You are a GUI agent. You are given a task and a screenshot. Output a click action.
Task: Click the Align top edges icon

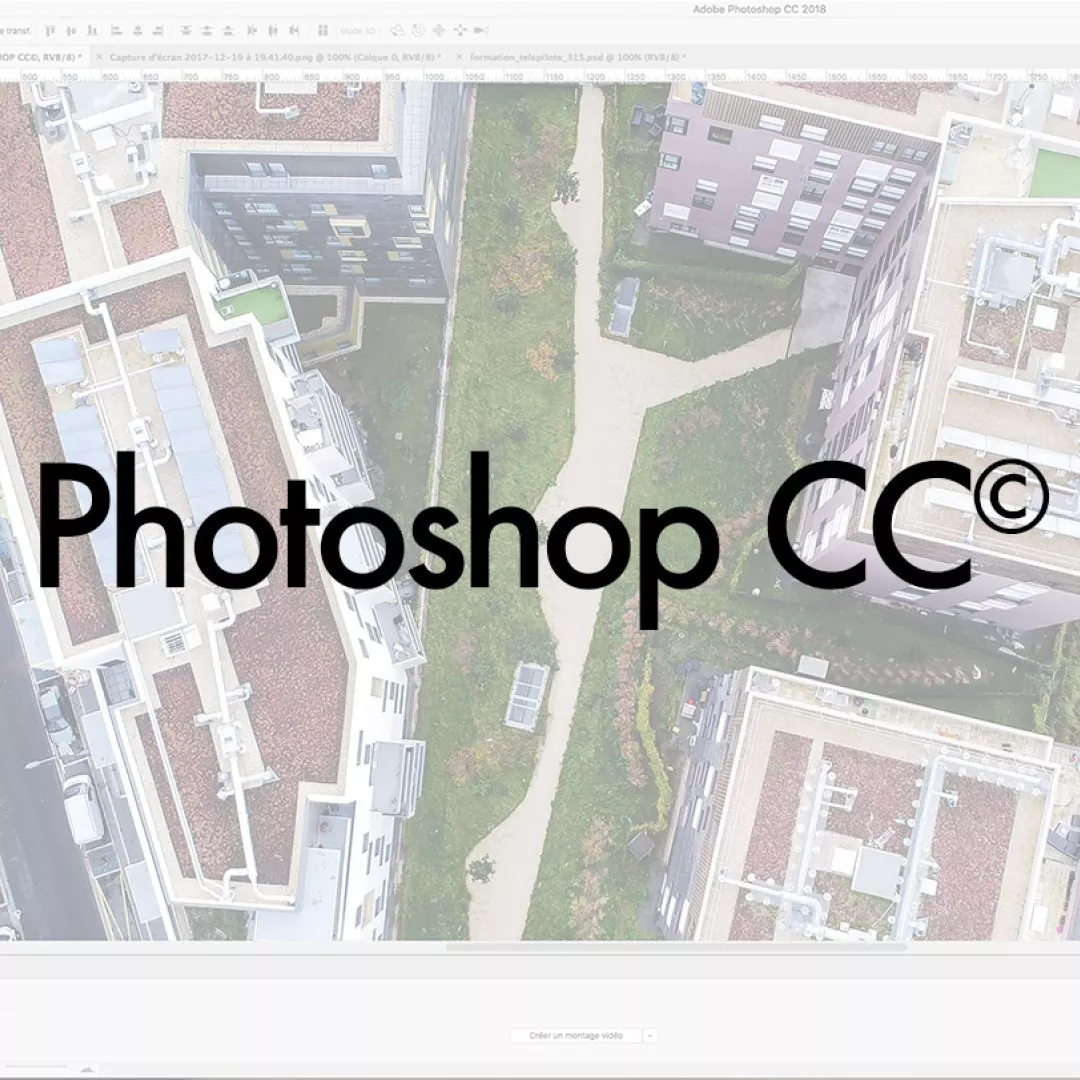(50, 30)
